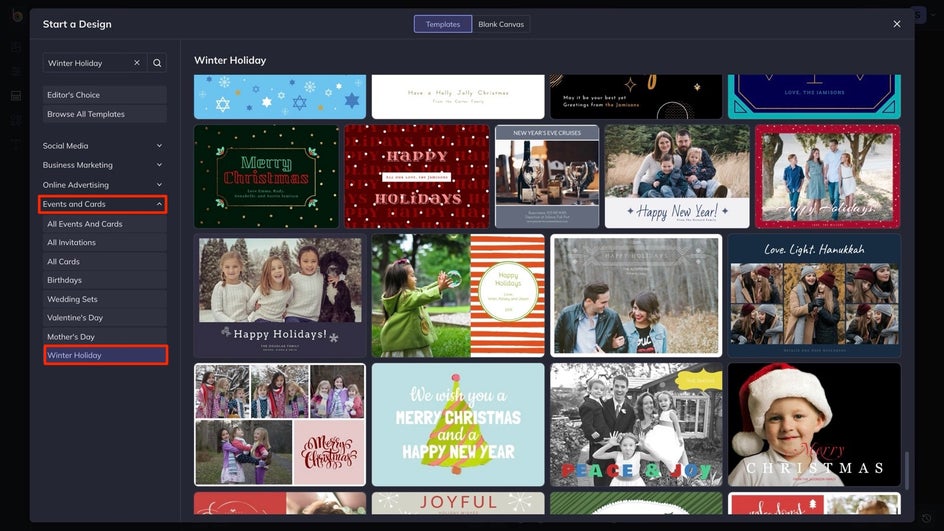944x531 pixels.
Task: Select All Cards subcategory
Action: click(x=105, y=261)
